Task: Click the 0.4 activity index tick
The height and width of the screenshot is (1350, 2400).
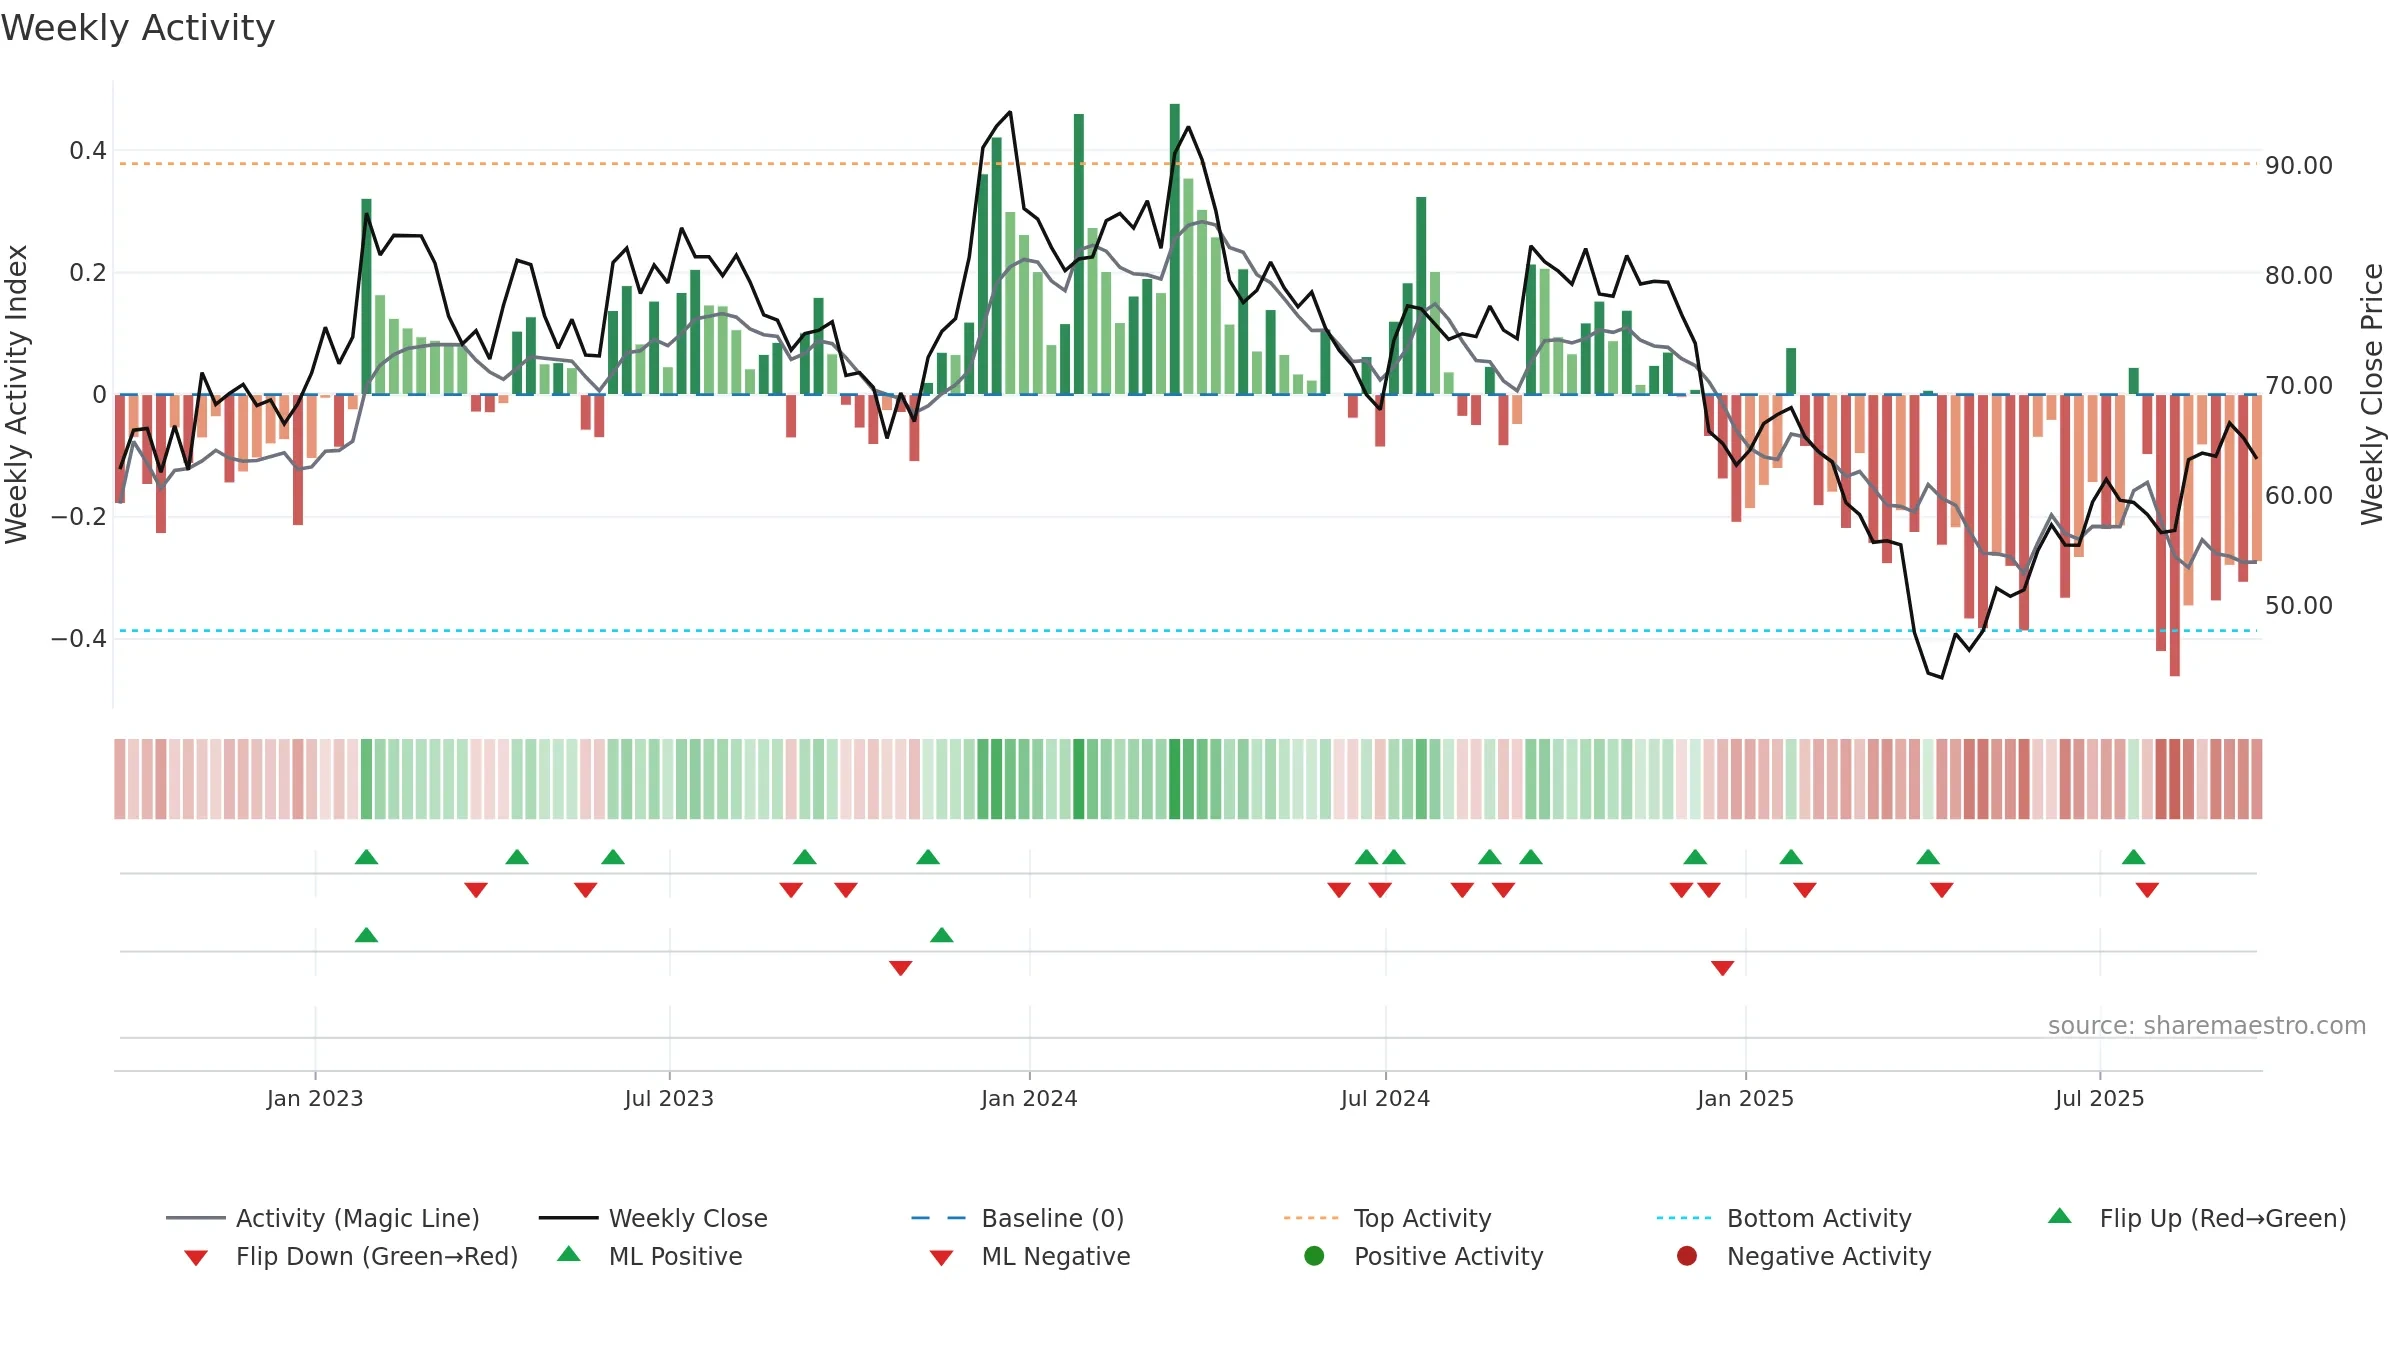Action: [88, 150]
